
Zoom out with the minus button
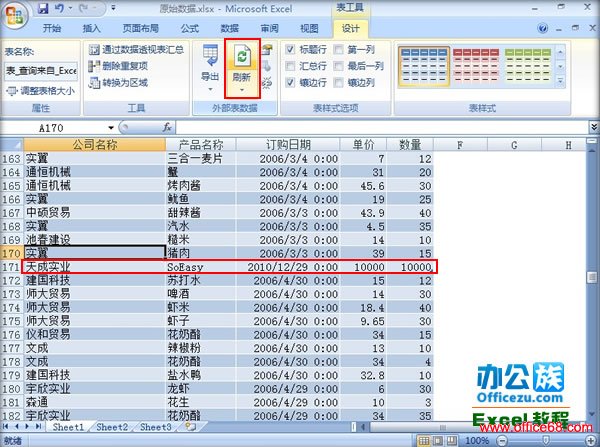pyautogui.click(x=504, y=441)
